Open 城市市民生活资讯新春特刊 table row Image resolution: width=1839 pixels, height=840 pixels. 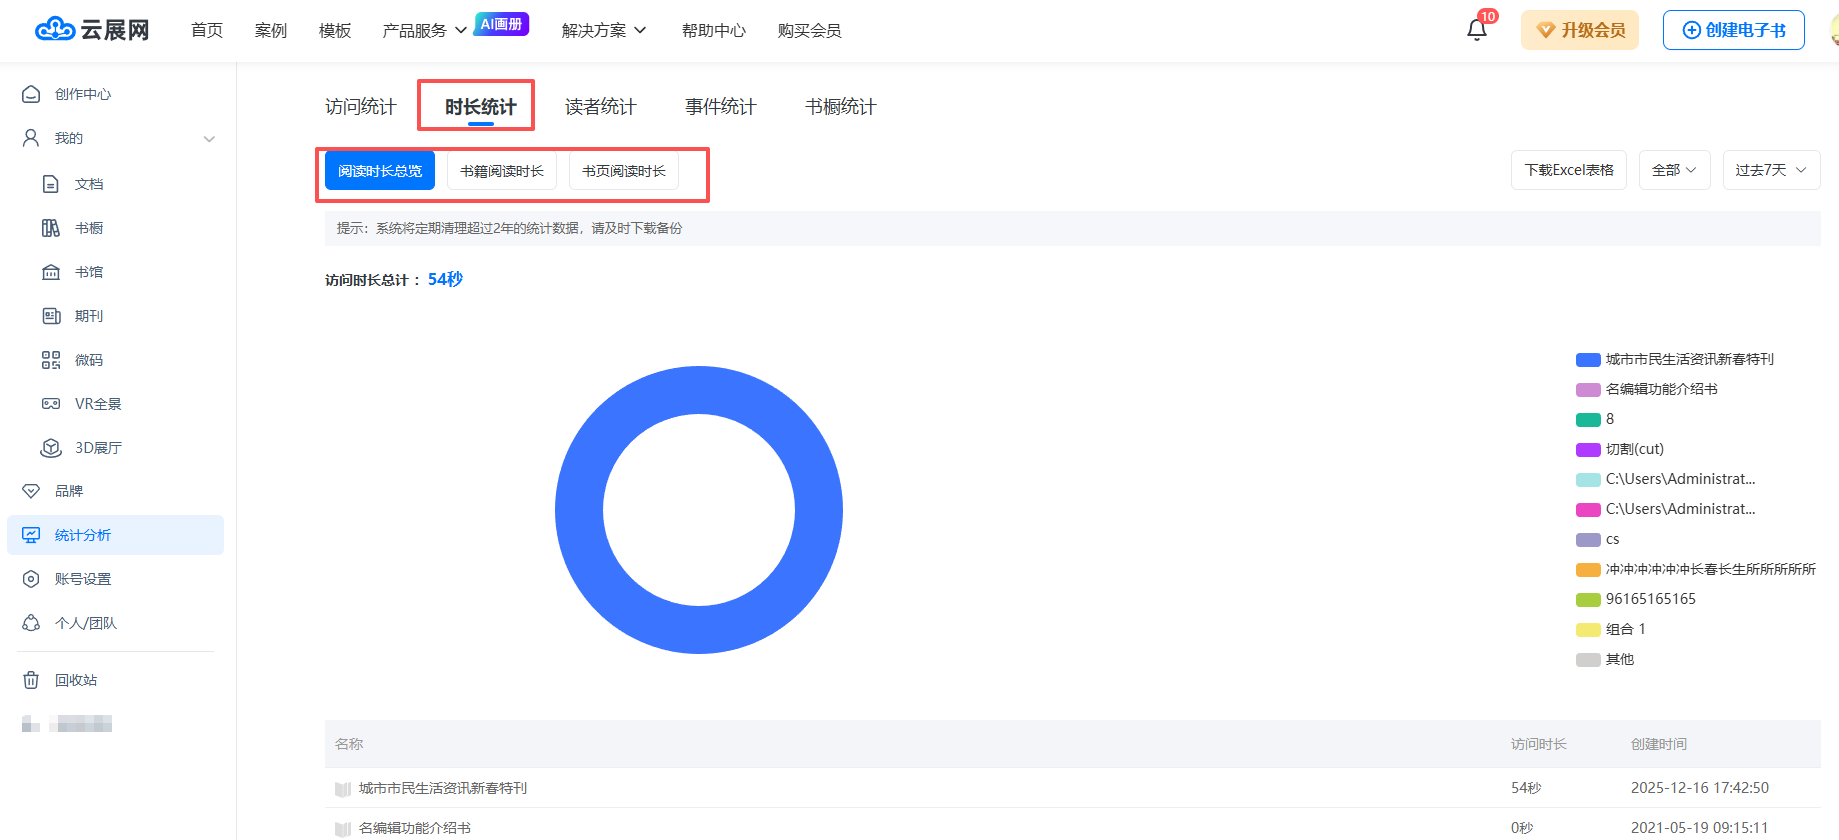click(x=443, y=788)
